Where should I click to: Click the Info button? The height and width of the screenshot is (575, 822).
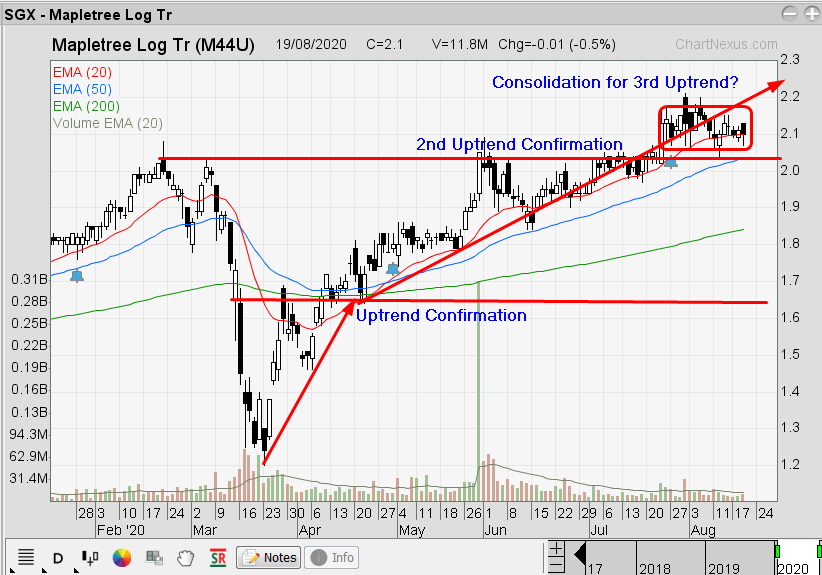[x=332, y=557]
